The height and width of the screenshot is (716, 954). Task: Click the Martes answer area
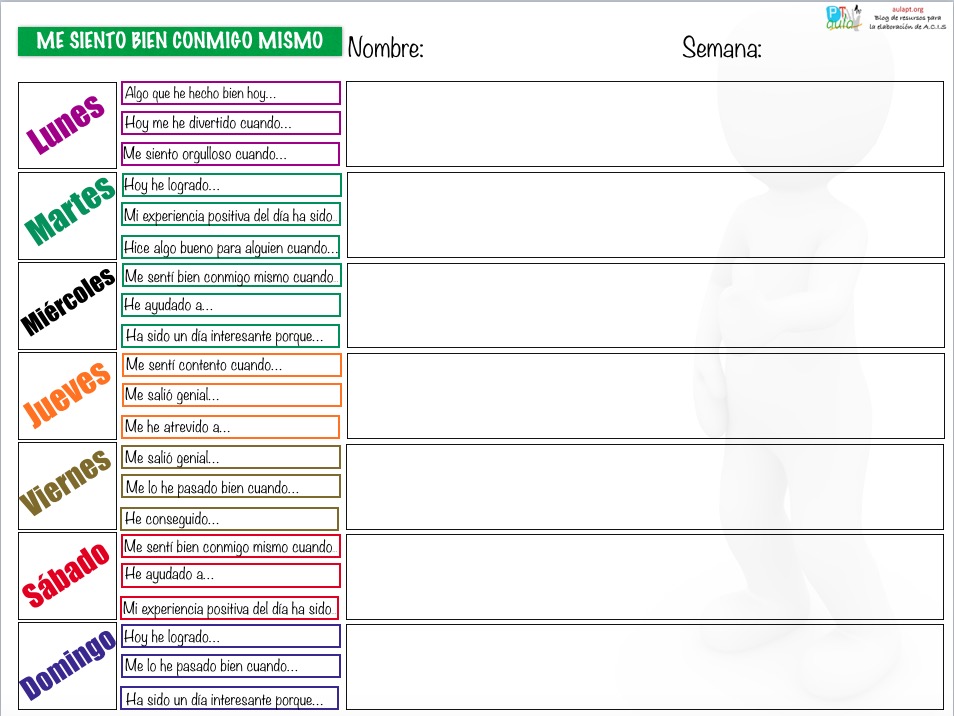click(x=646, y=215)
